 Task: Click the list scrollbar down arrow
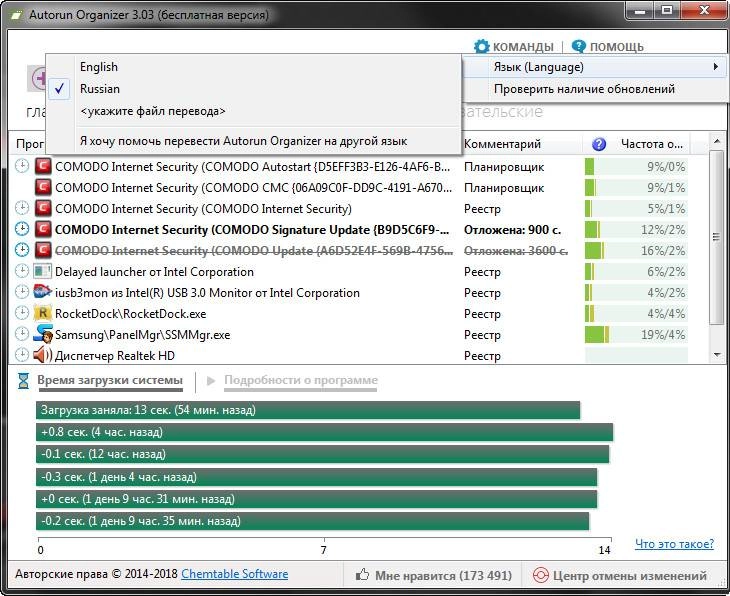[716, 355]
